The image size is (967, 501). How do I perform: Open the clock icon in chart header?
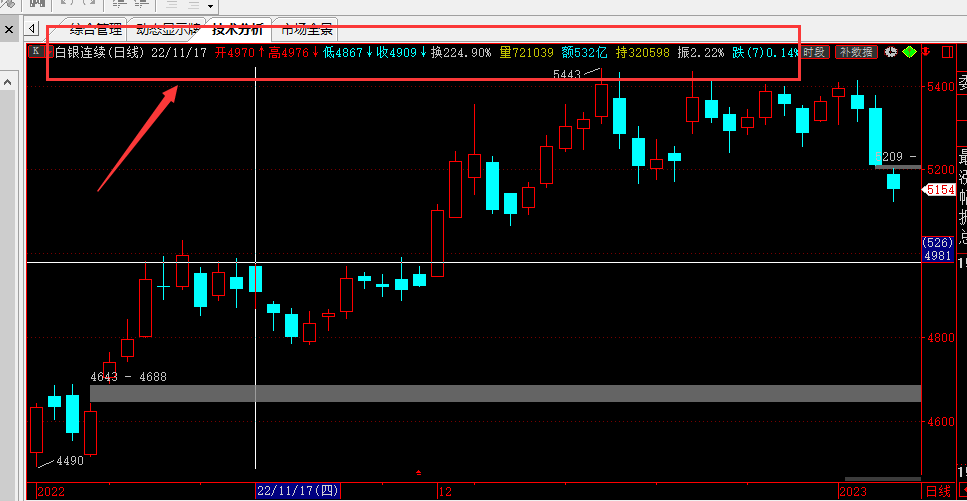[x=889, y=52]
